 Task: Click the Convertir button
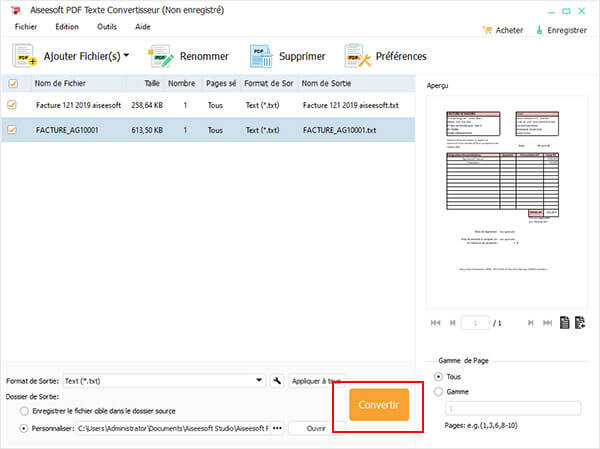click(379, 405)
